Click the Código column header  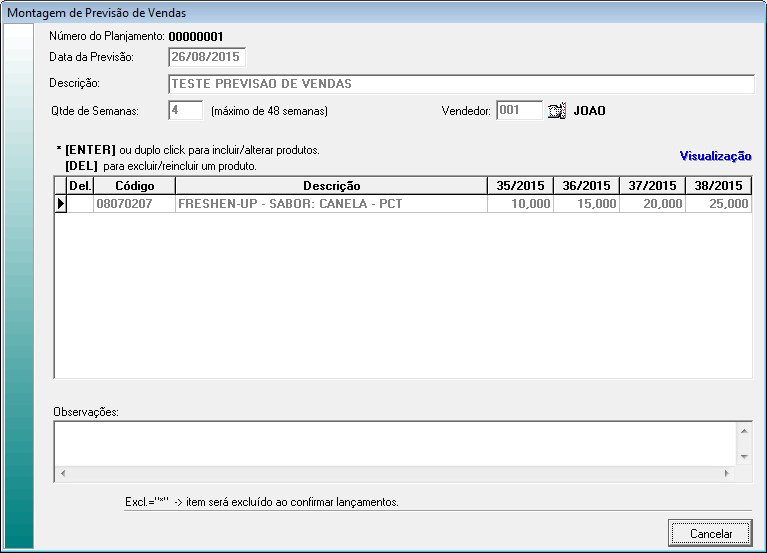pos(134,186)
